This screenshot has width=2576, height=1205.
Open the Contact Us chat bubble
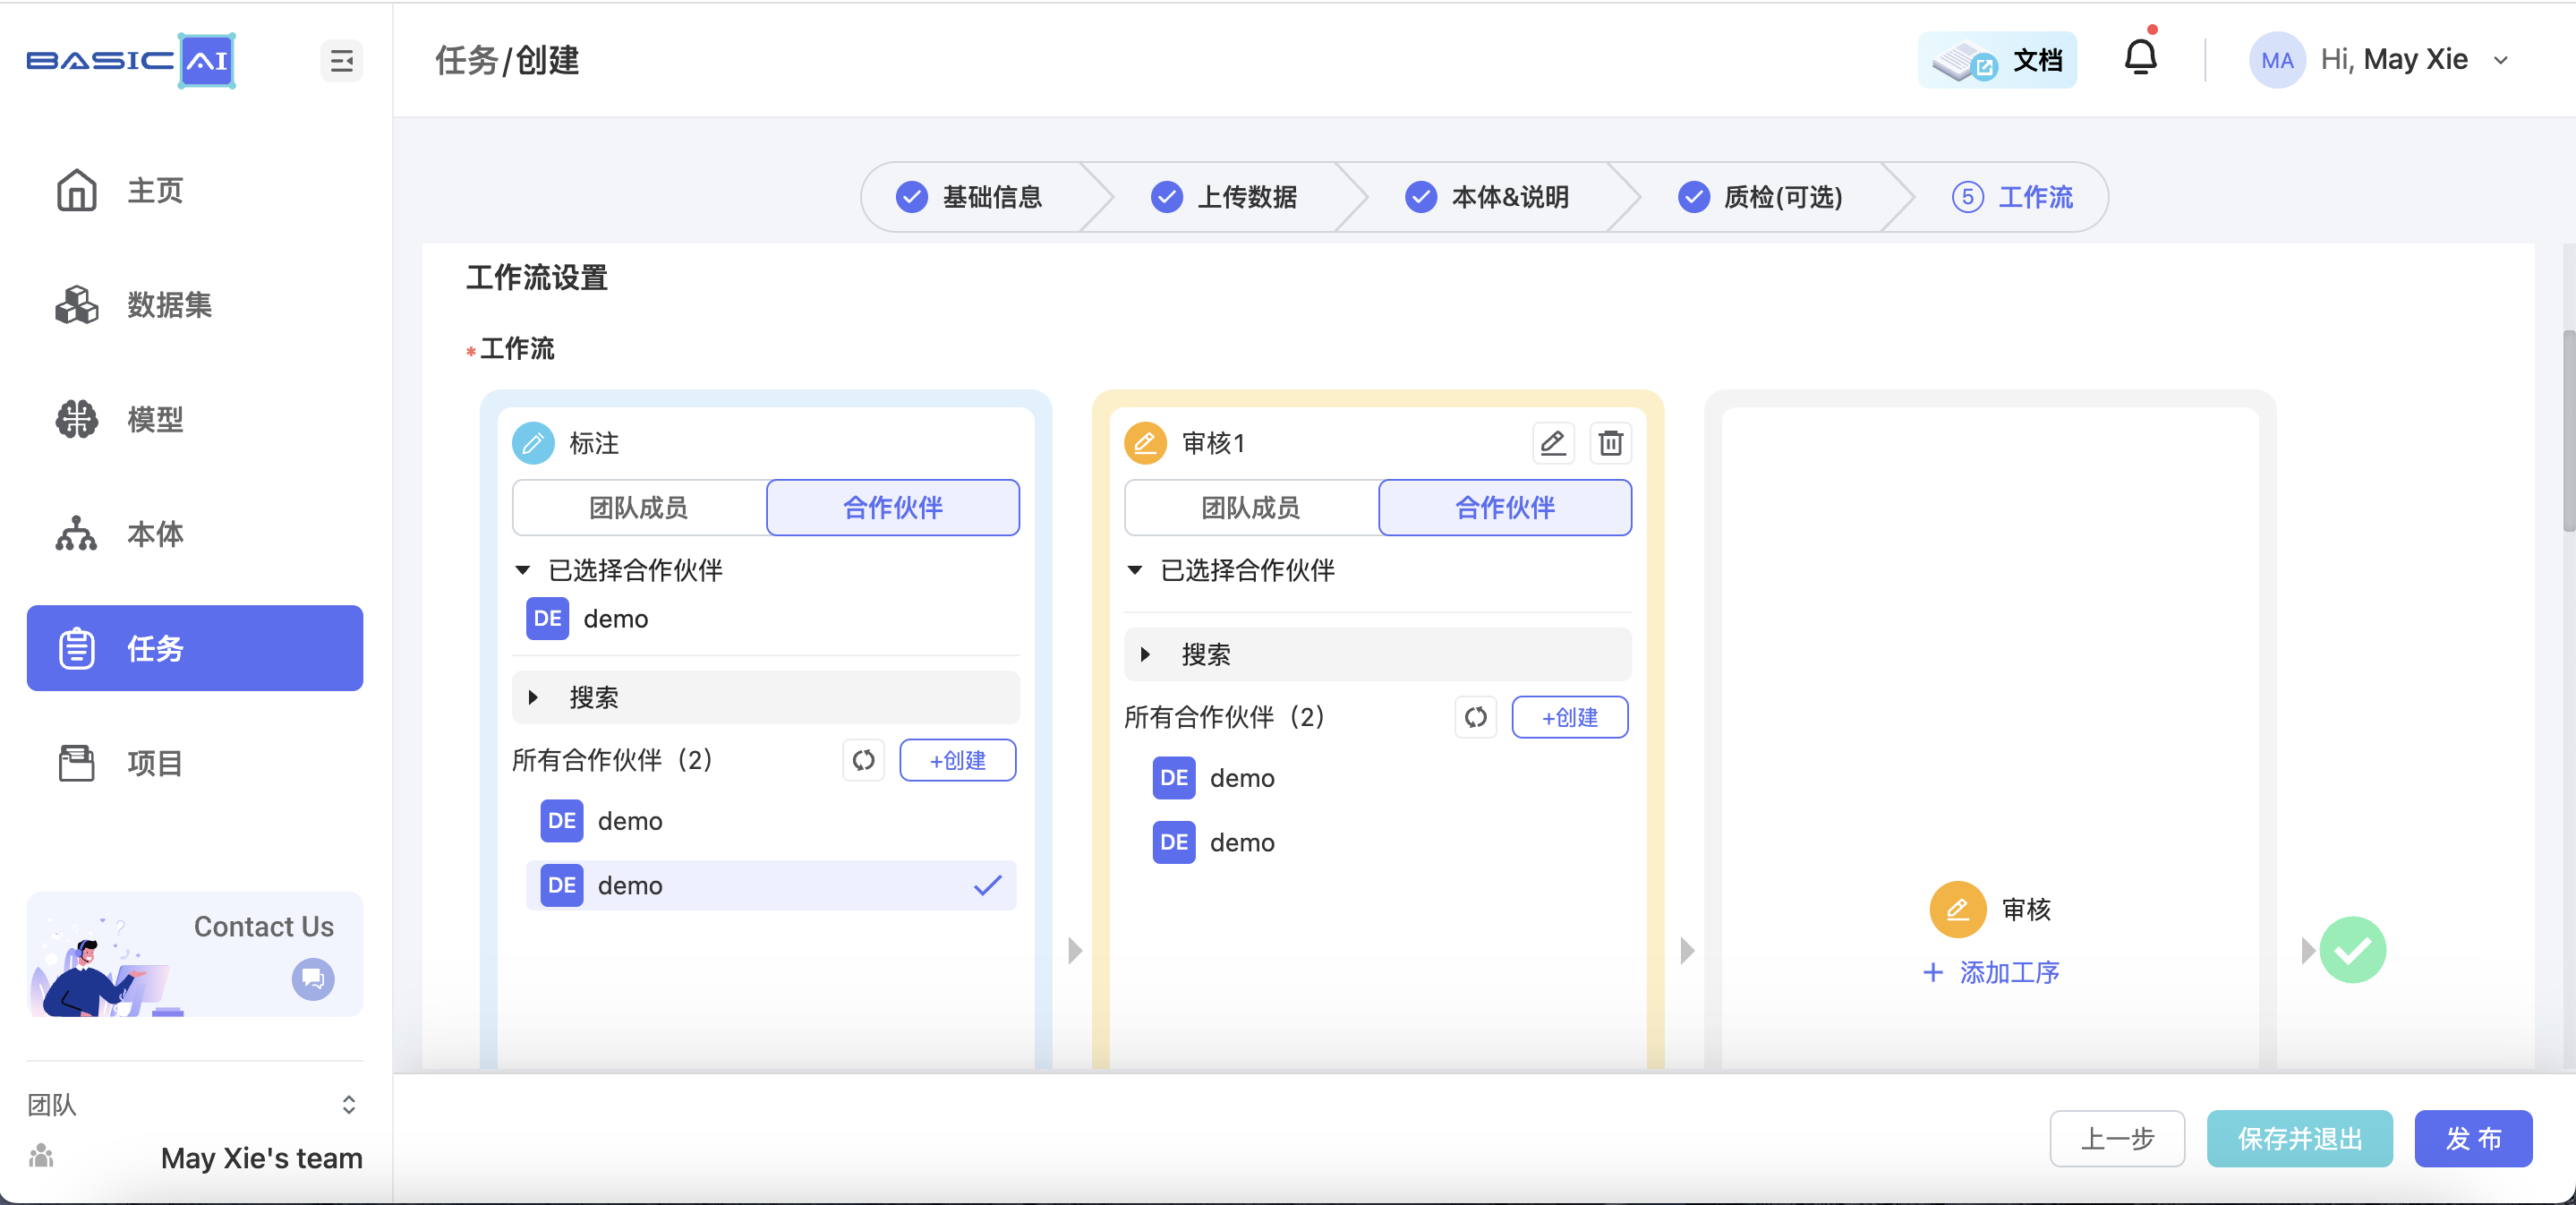(x=313, y=979)
